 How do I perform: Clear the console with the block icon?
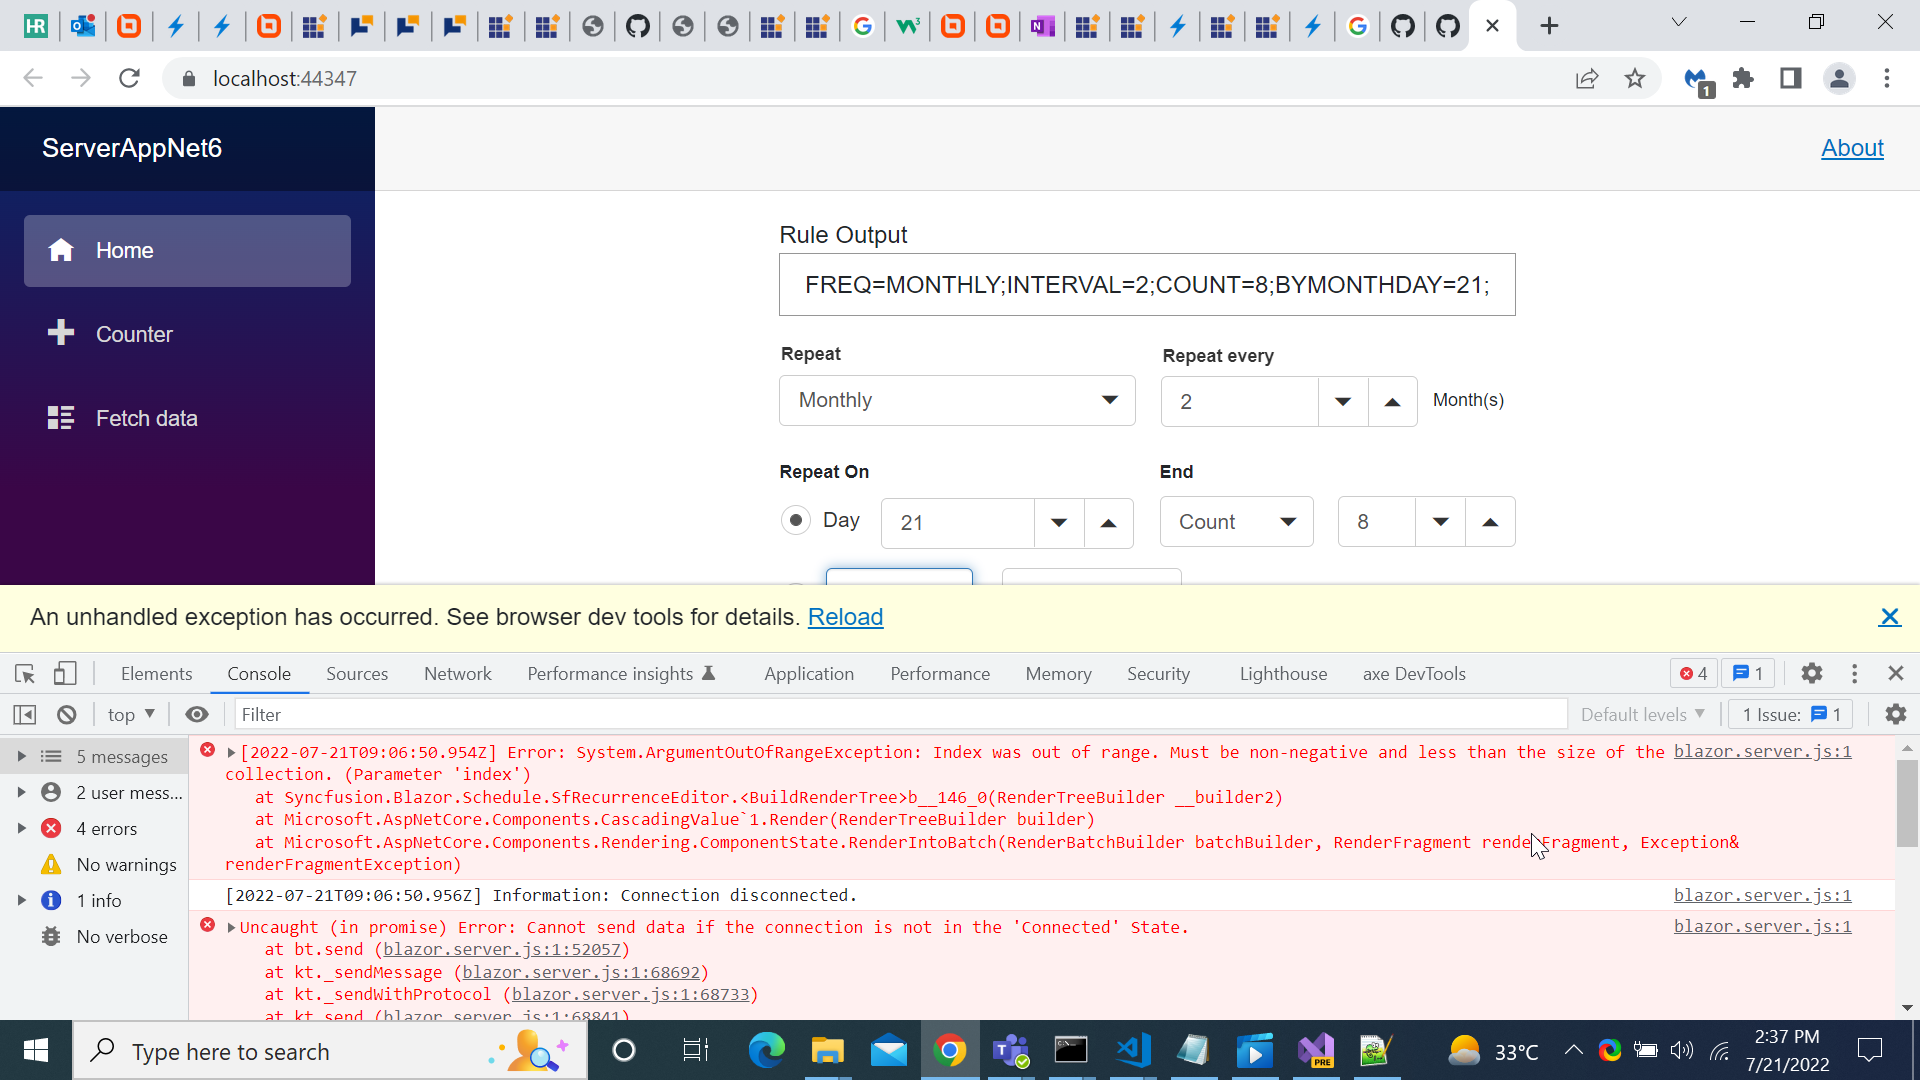pyautogui.click(x=67, y=715)
